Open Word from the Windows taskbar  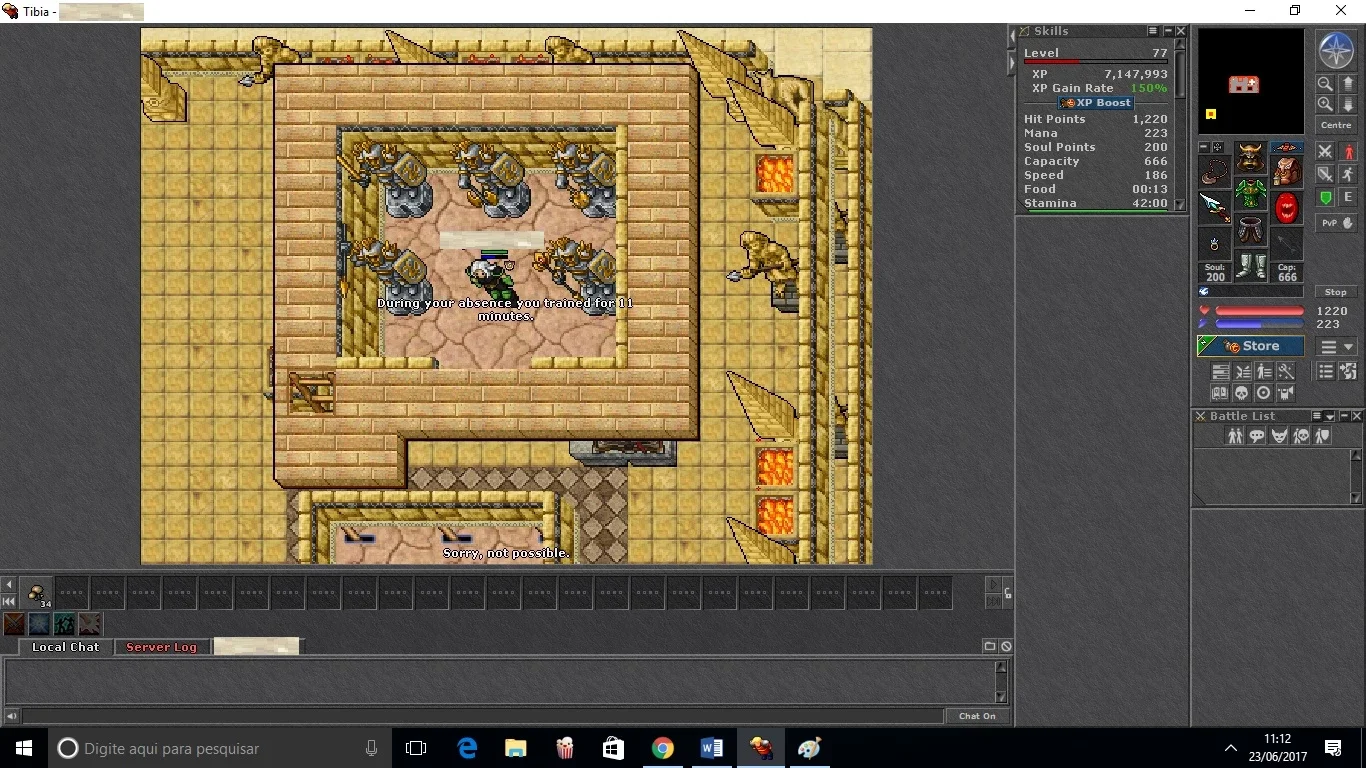pyautogui.click(x=712, y=748)
